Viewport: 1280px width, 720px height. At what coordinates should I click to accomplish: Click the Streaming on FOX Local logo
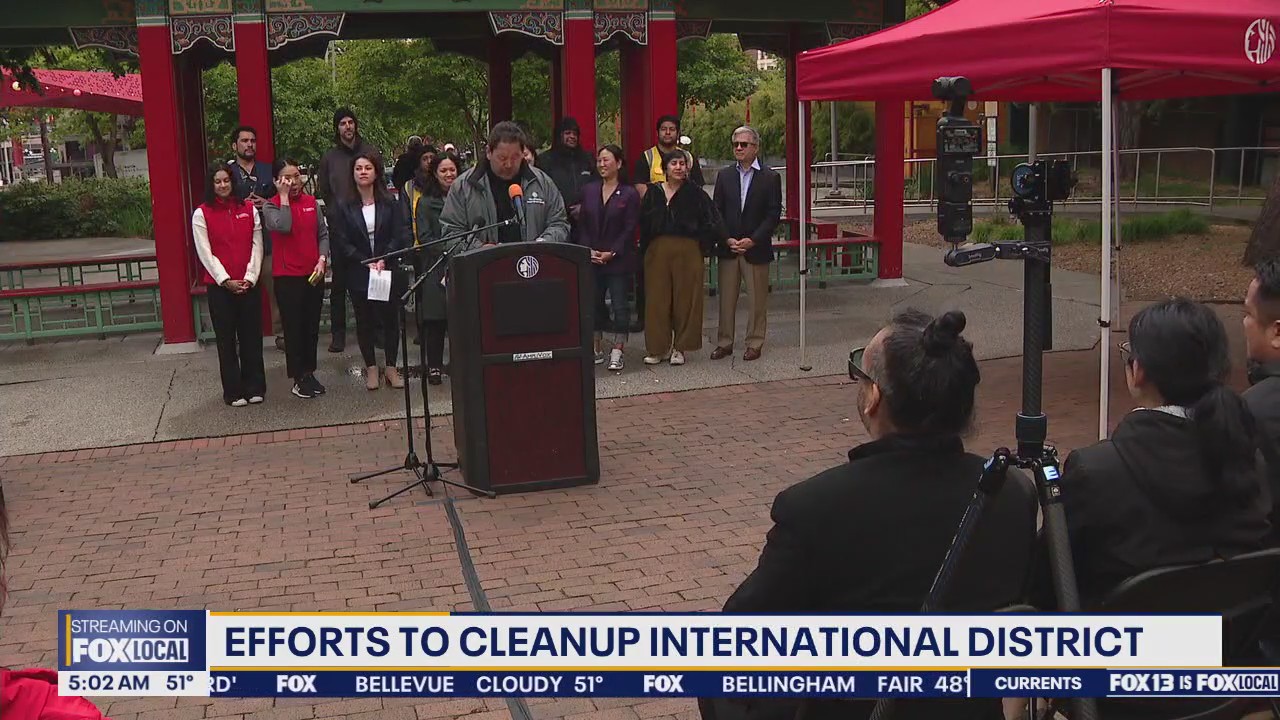click(x=131, y=640)
